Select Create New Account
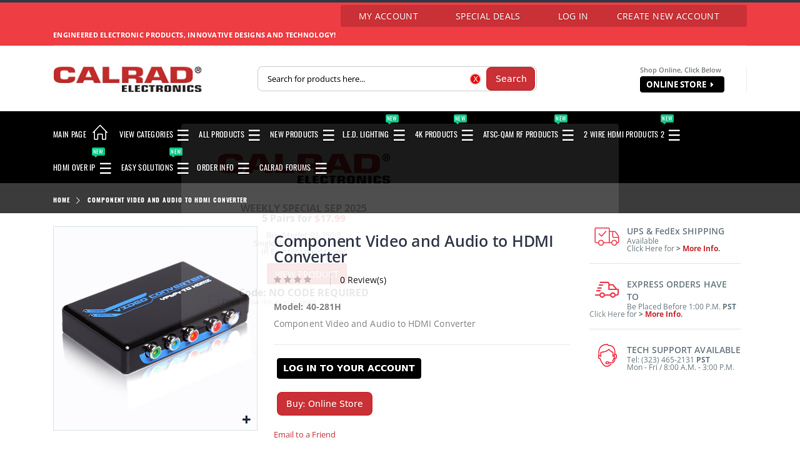Viewport: 800px width, 450px height. tap(667, 16)
